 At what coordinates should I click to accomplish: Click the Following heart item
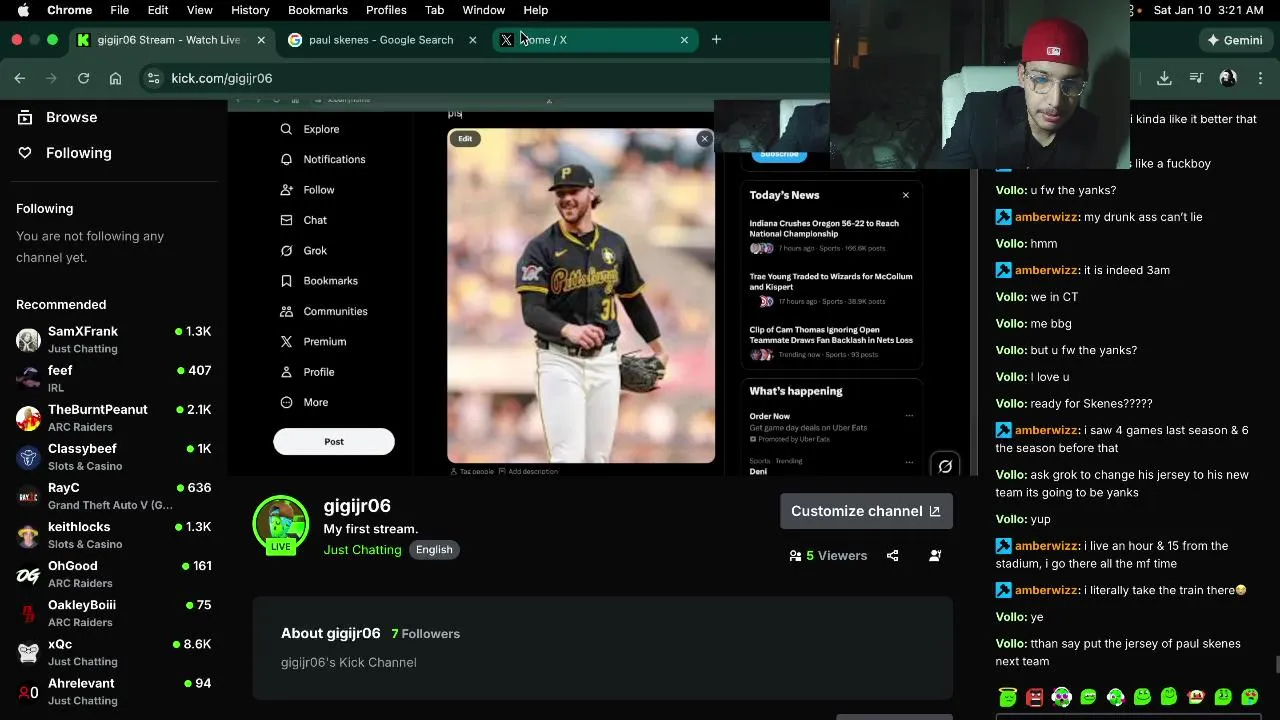click(x=65, y=153)
